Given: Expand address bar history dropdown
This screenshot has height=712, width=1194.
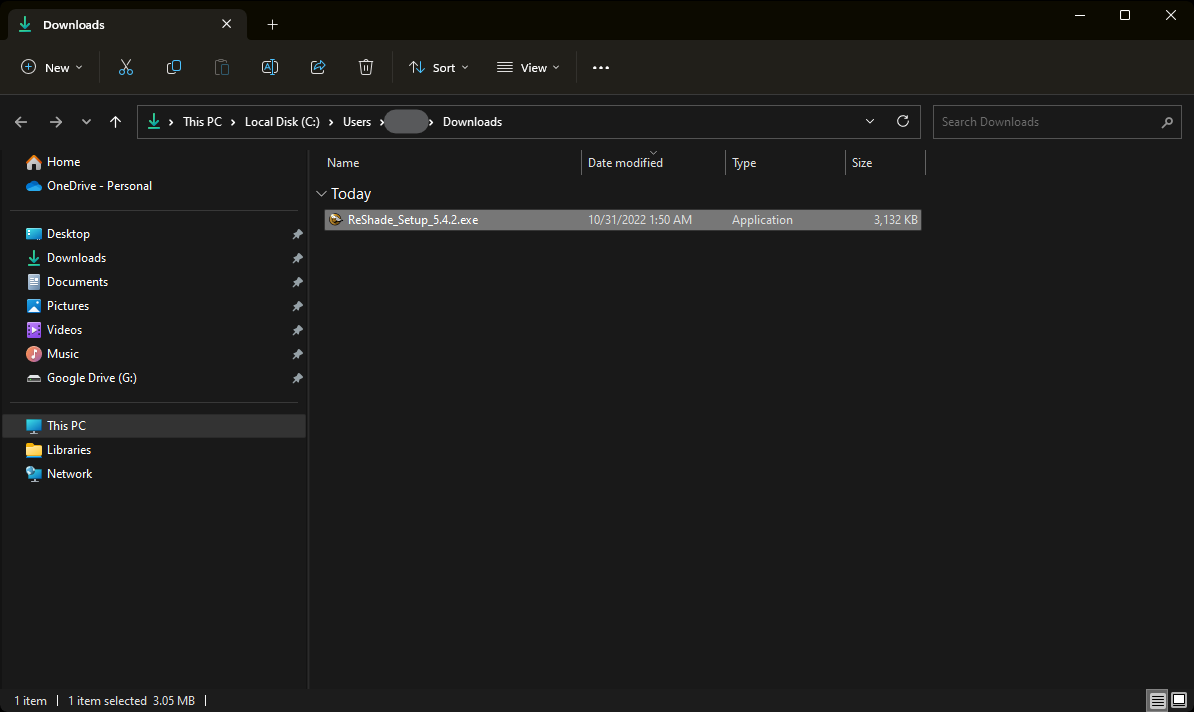Looking at the screenshot, I should pos(870,122).
